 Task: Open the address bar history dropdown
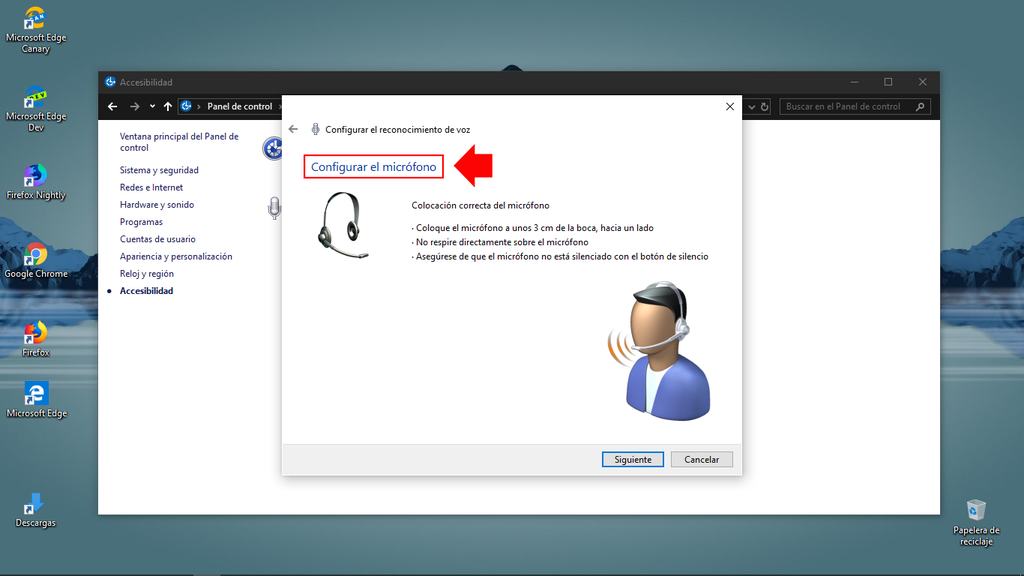pyautogui.click(x=752, y=106)
